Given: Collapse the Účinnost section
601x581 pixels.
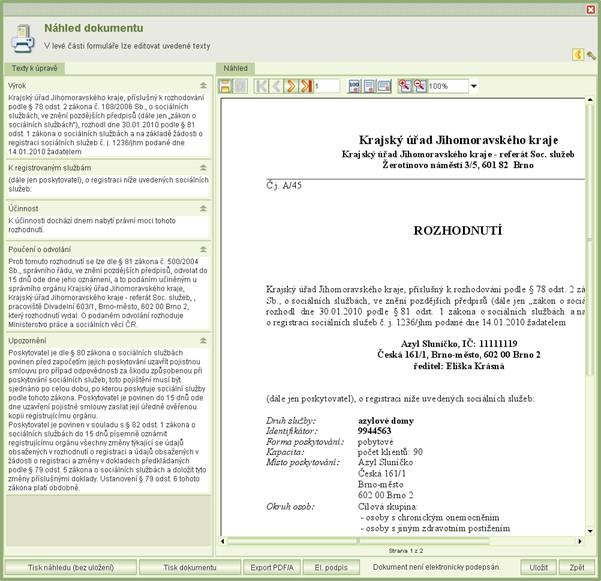Looking at the screenshot, I should (x=203, y=208).
